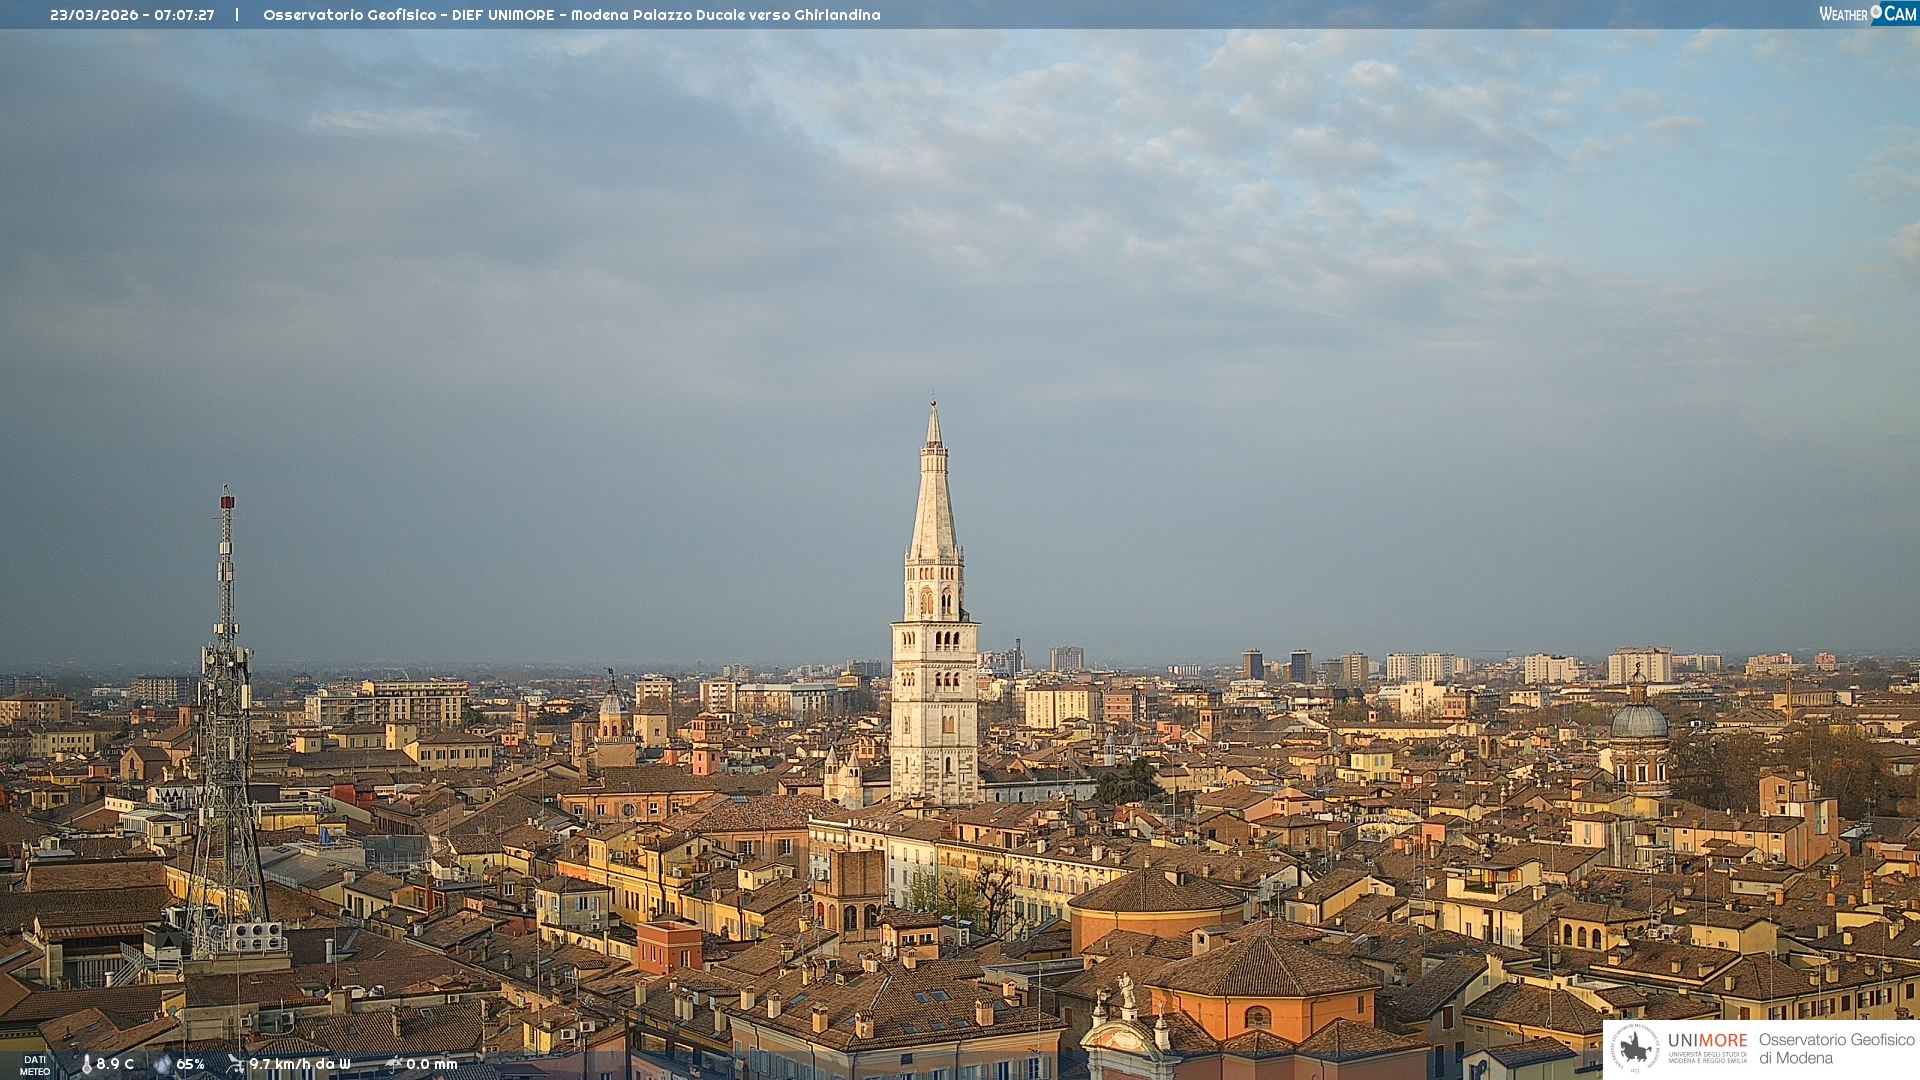1920x1080 pixels.
Task: Click Osservatorio Geofisico di Modena logo text
Action: [x=1836, y=1048]
